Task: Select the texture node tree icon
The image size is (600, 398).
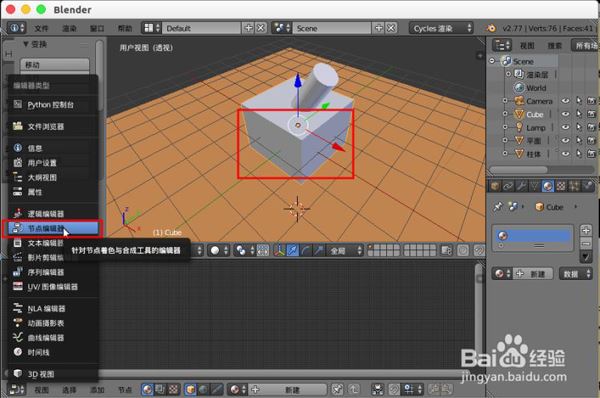Action: pyautogui.click(x=173, y=390)
